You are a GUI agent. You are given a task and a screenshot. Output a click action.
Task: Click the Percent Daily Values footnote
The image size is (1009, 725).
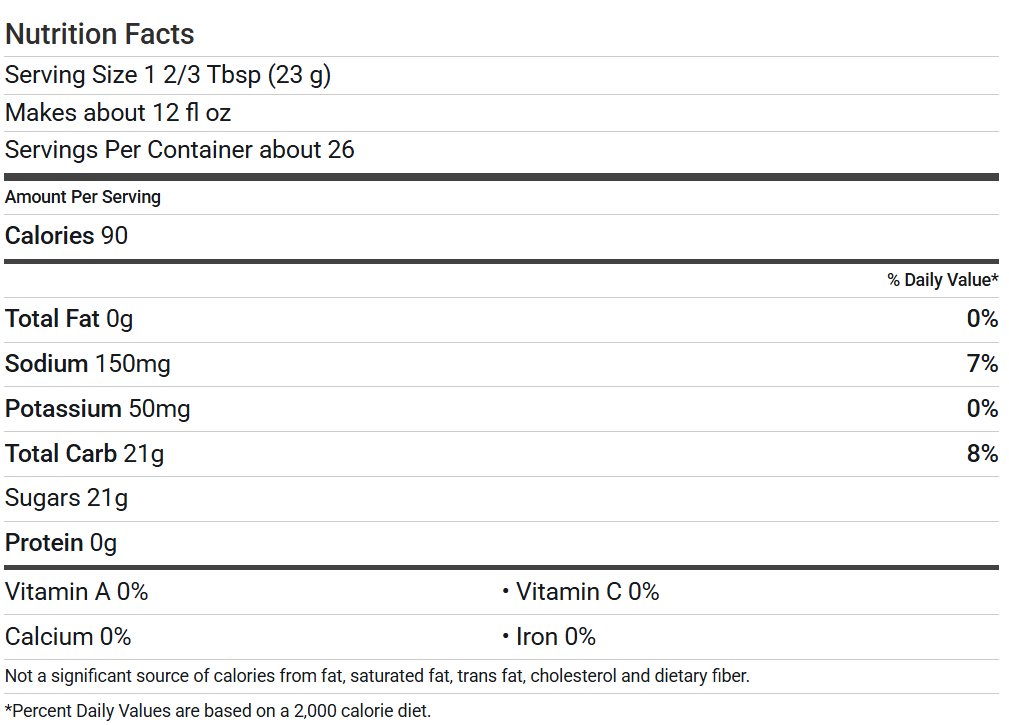(218, 711)
